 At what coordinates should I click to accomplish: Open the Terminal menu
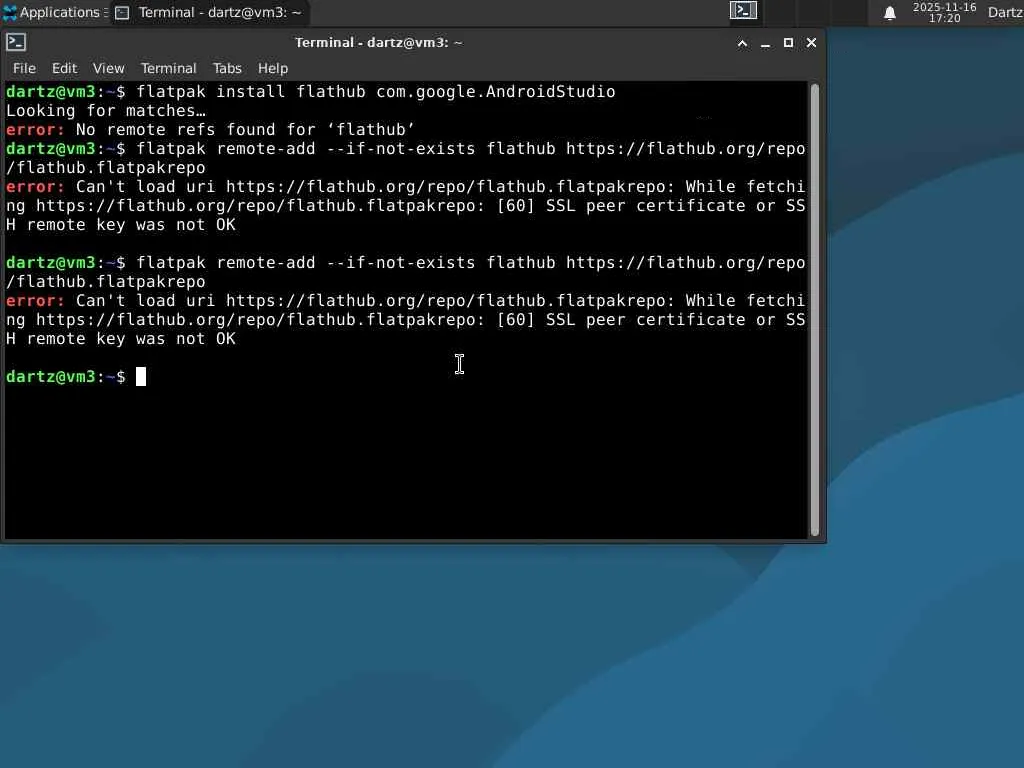[x=168, y=68]
